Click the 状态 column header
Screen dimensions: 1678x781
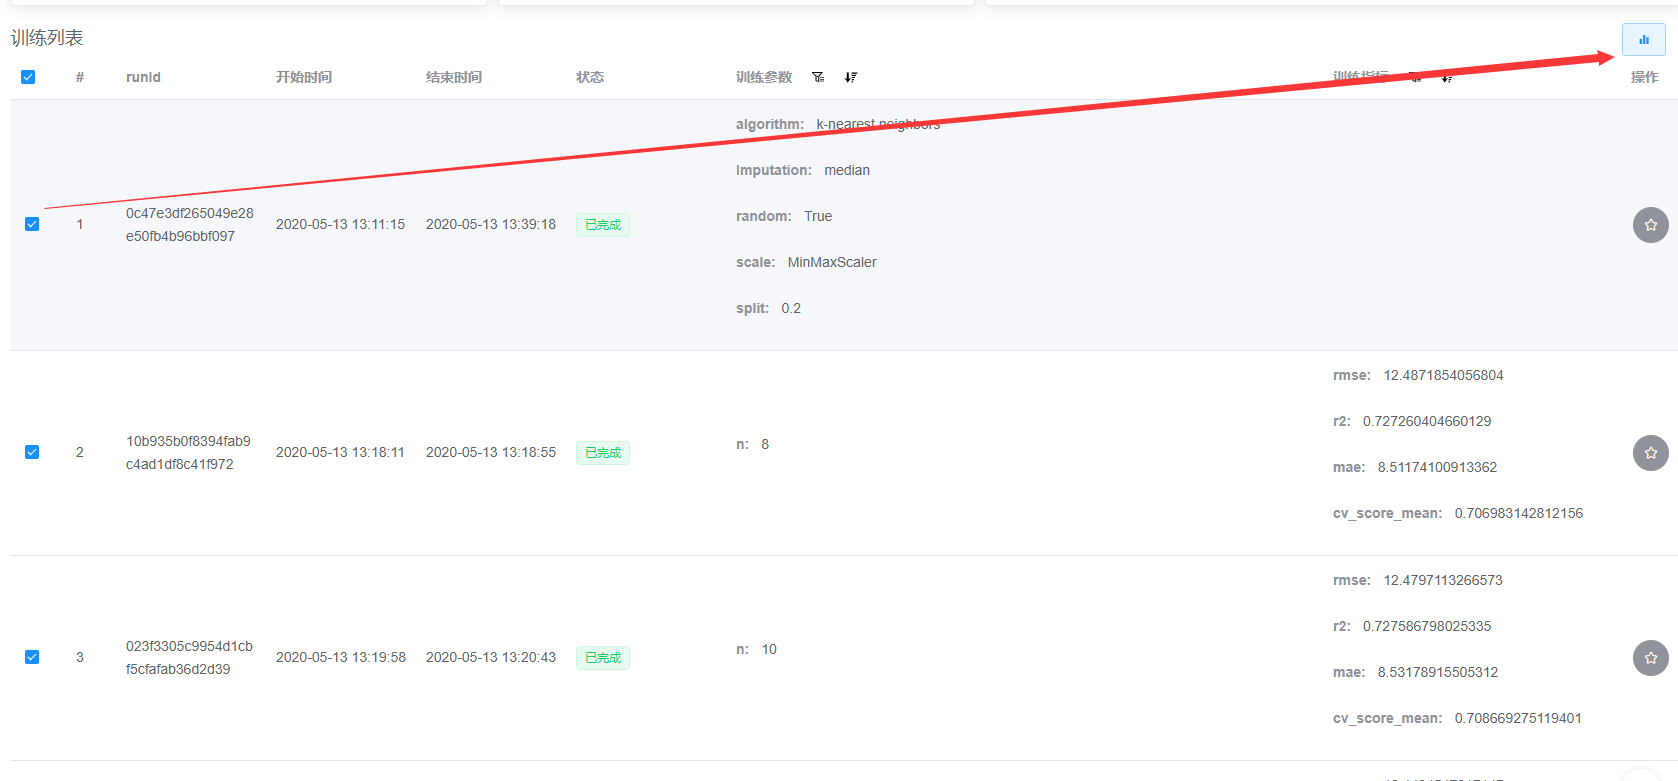point(590,77)
